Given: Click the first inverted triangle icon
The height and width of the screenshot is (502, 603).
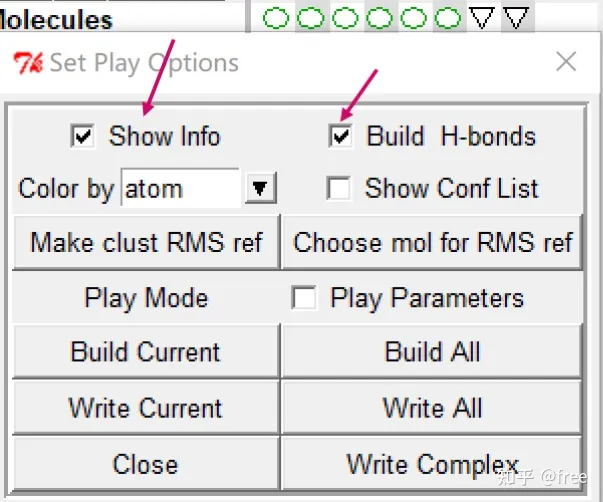Looking at the screenshot, I should pyautogui.click(x=483, y=17).
